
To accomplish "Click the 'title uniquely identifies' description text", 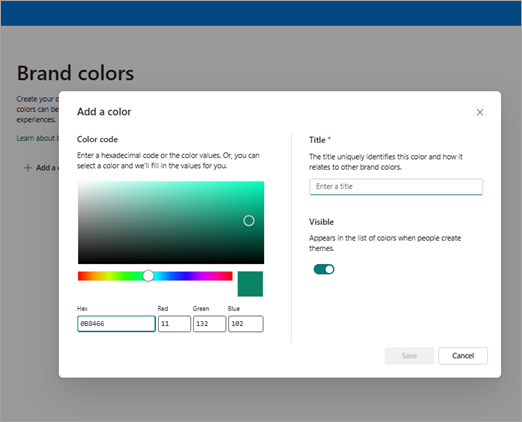I will [x=386, y=162].
